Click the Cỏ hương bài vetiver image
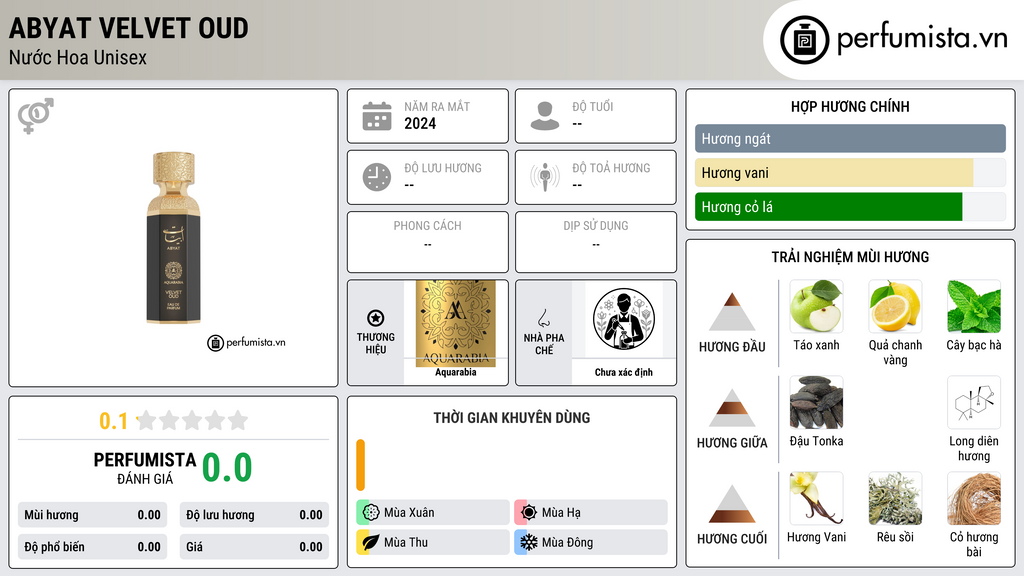 tap(974, 498)
